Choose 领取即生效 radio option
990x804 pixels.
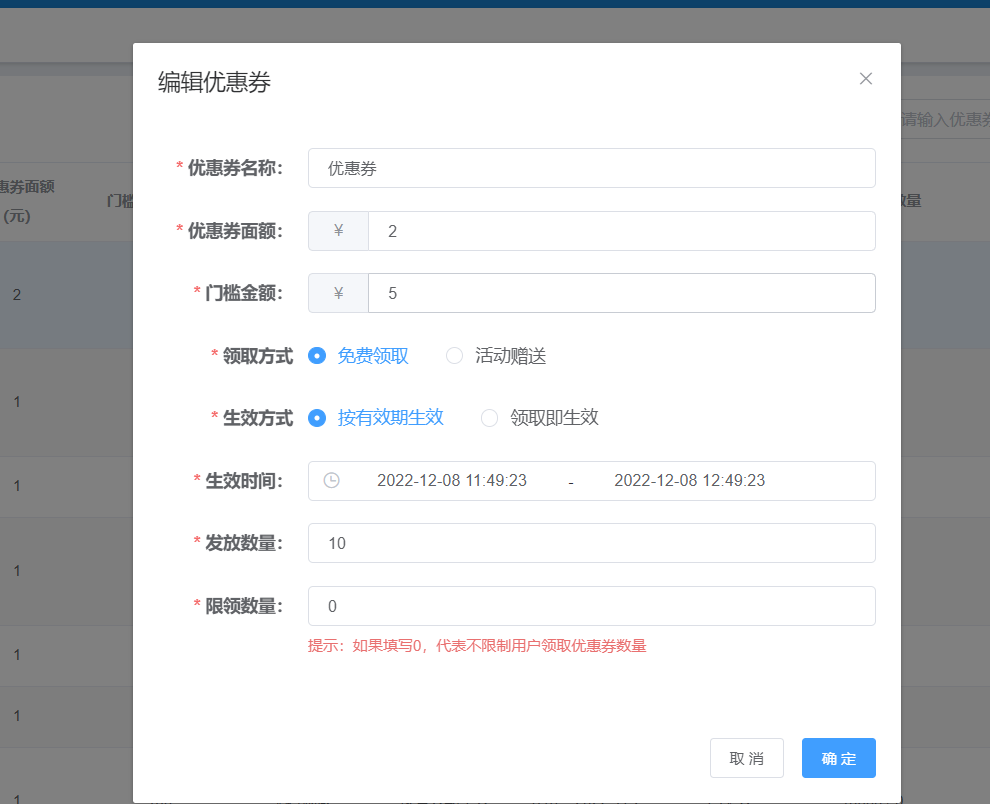click(489, 418)
